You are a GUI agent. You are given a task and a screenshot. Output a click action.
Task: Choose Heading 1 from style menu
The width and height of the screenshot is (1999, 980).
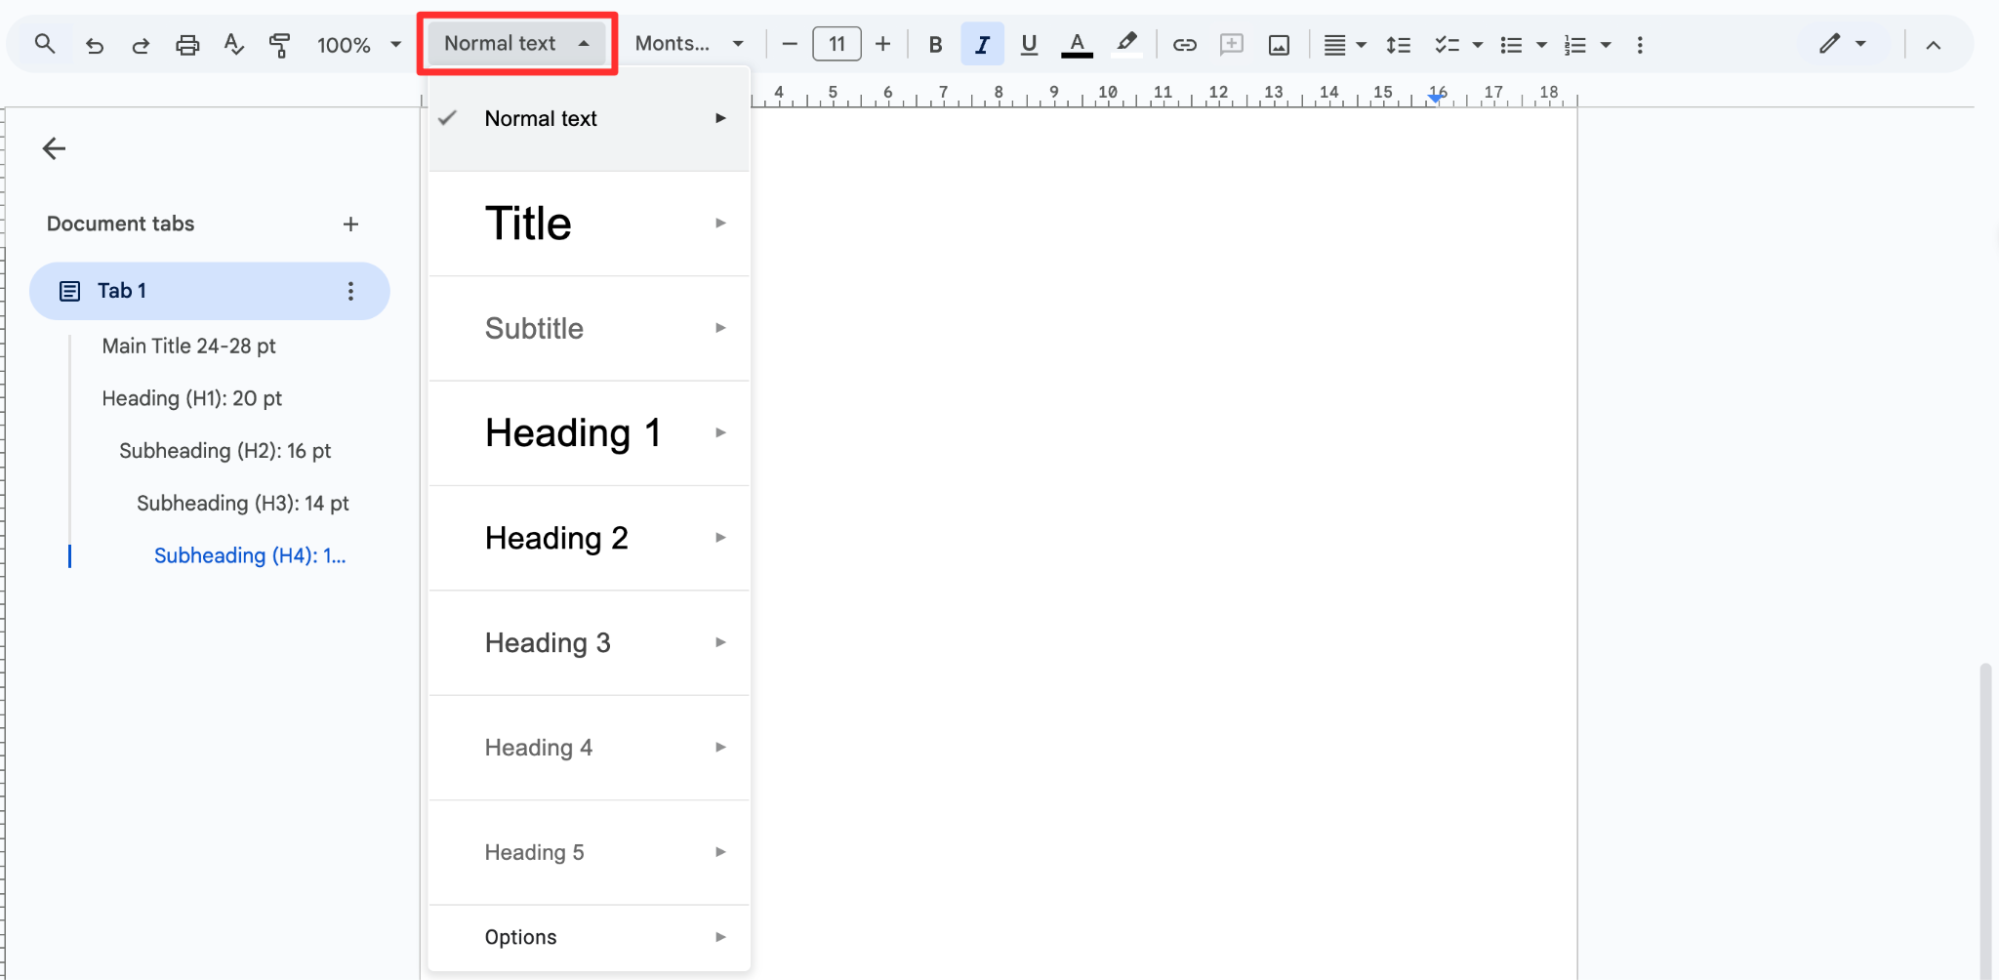pos(572,433)
